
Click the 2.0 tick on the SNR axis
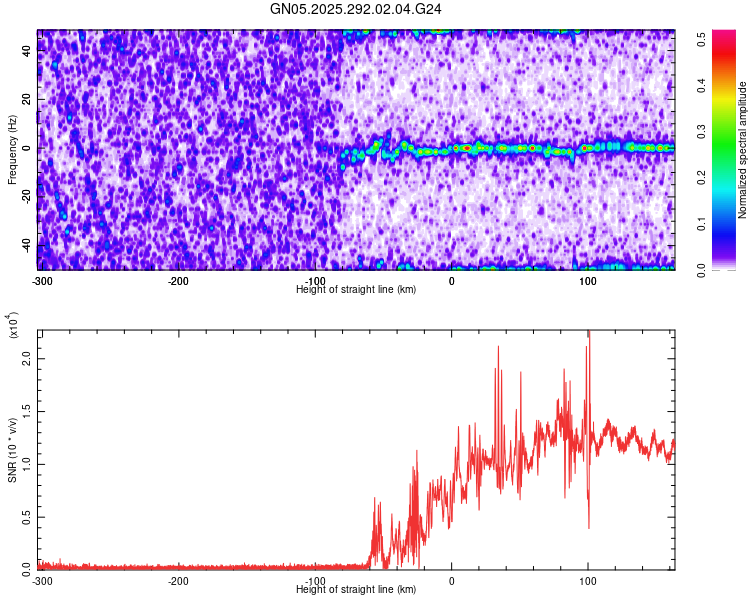[27, 358]
